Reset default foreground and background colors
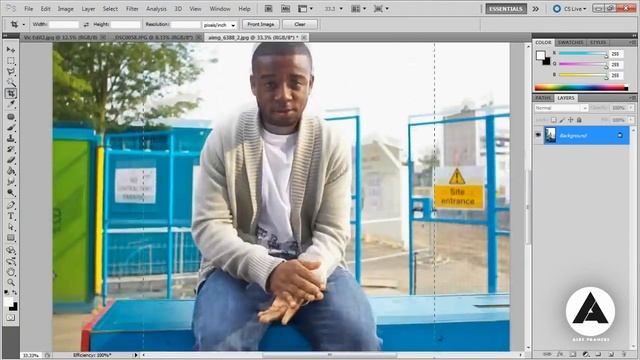Screen dimensions: 640x360 pyautogui.click(x=7, y=293)
